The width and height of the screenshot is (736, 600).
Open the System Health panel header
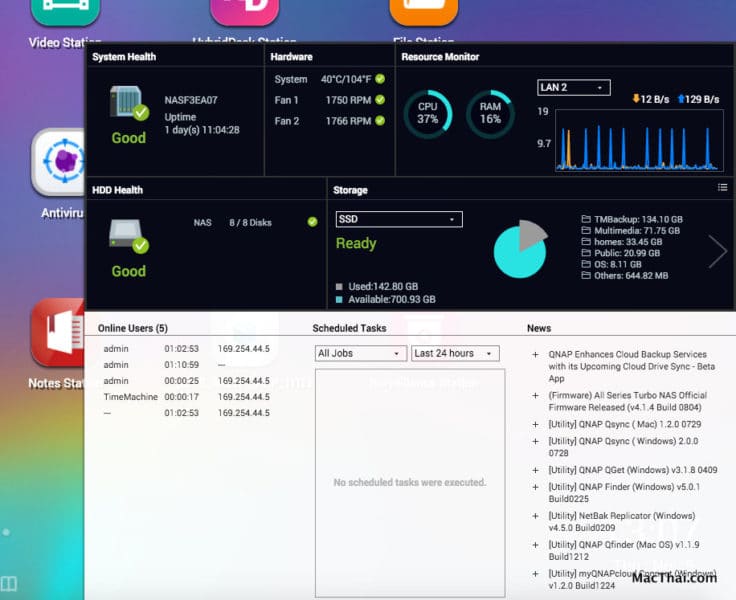124,57
